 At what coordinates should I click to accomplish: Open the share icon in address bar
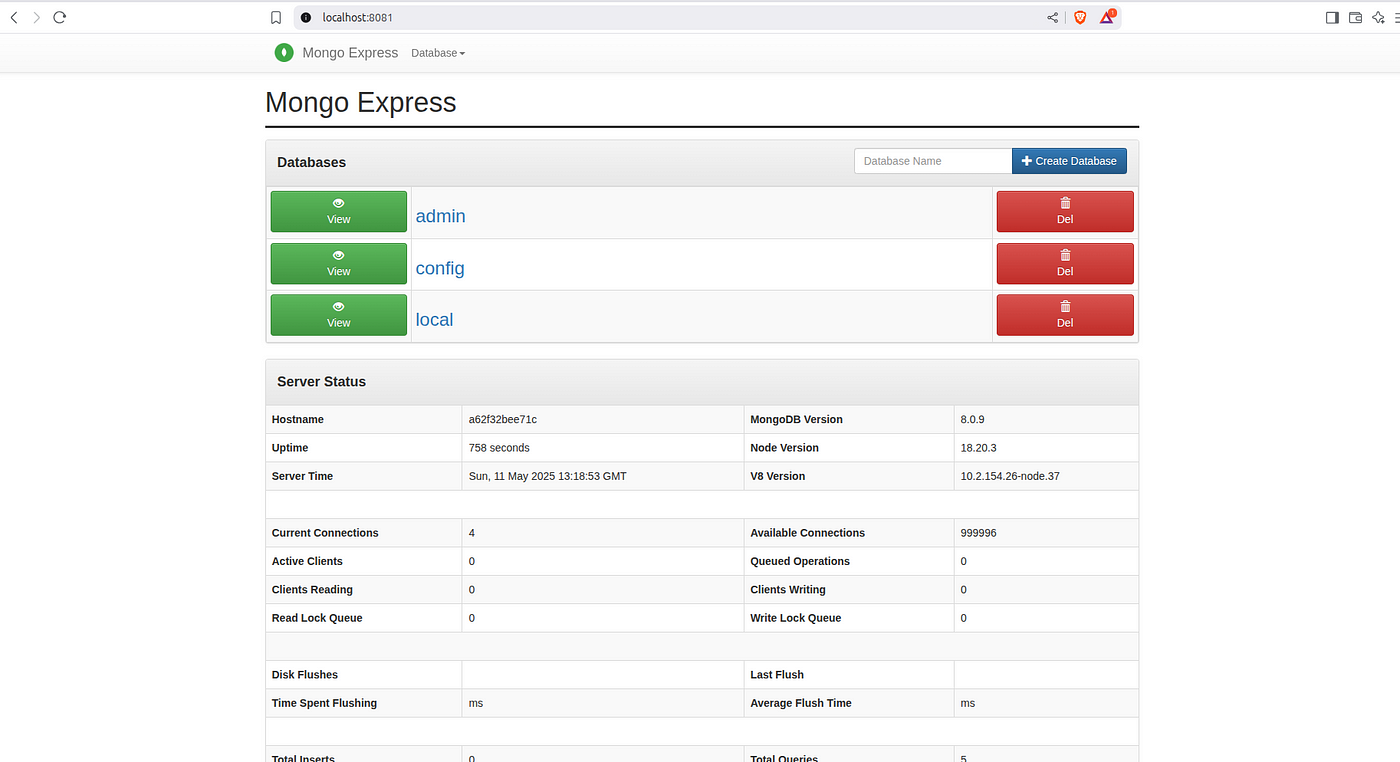pos(1053,17)
